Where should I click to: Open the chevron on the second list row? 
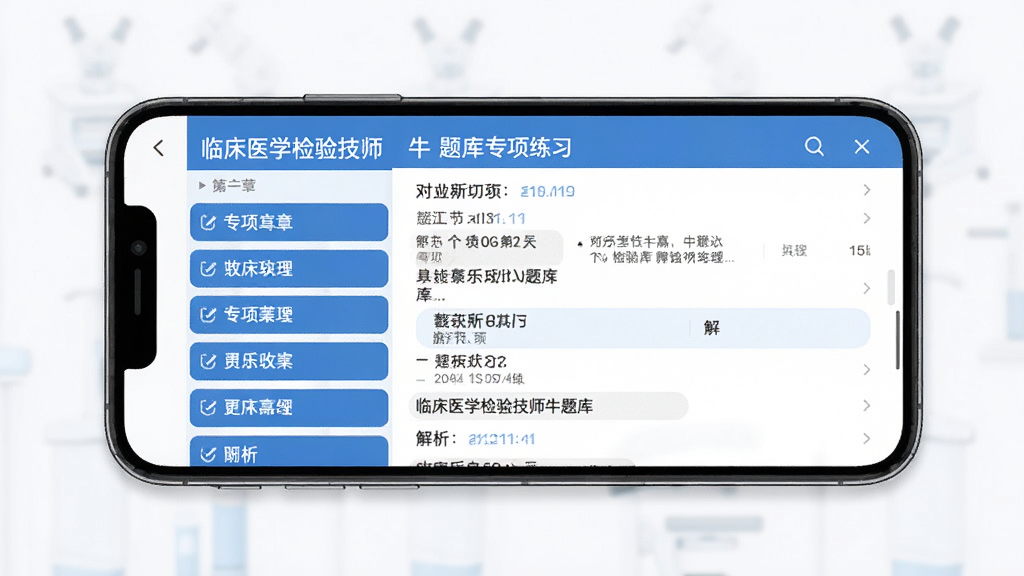867,218
